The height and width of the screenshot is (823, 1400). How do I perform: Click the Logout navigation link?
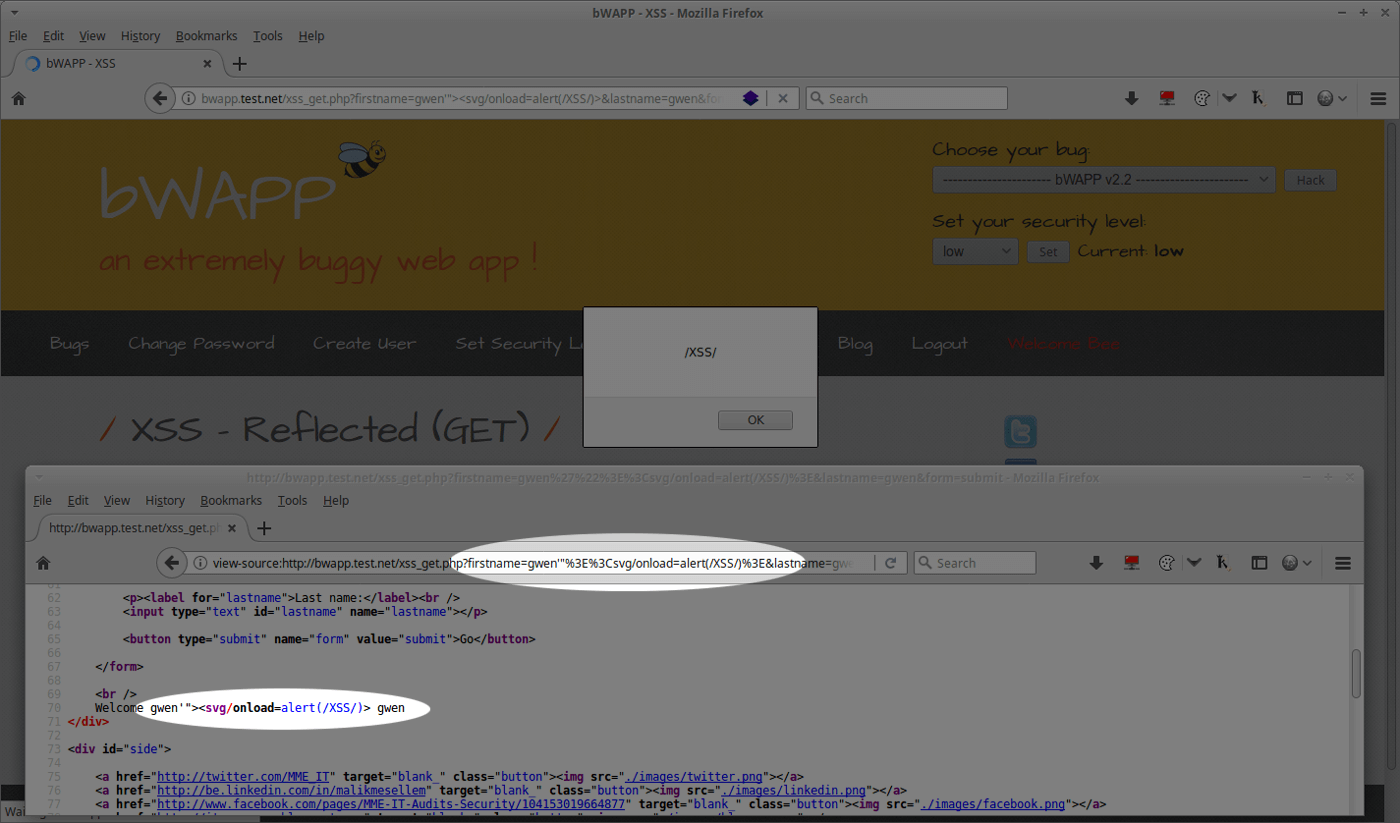pos(939,343)
